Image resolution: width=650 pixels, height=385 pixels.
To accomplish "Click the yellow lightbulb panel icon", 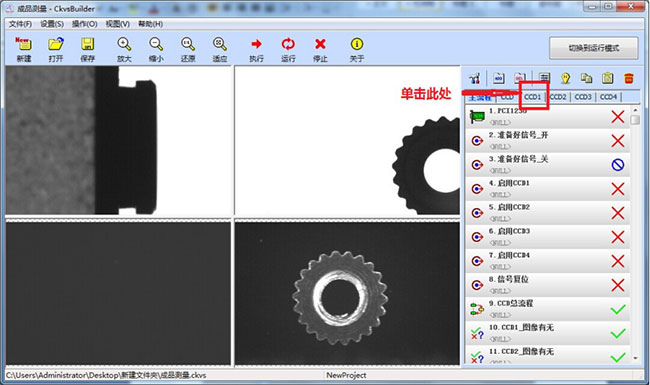I will click(565, 78).
